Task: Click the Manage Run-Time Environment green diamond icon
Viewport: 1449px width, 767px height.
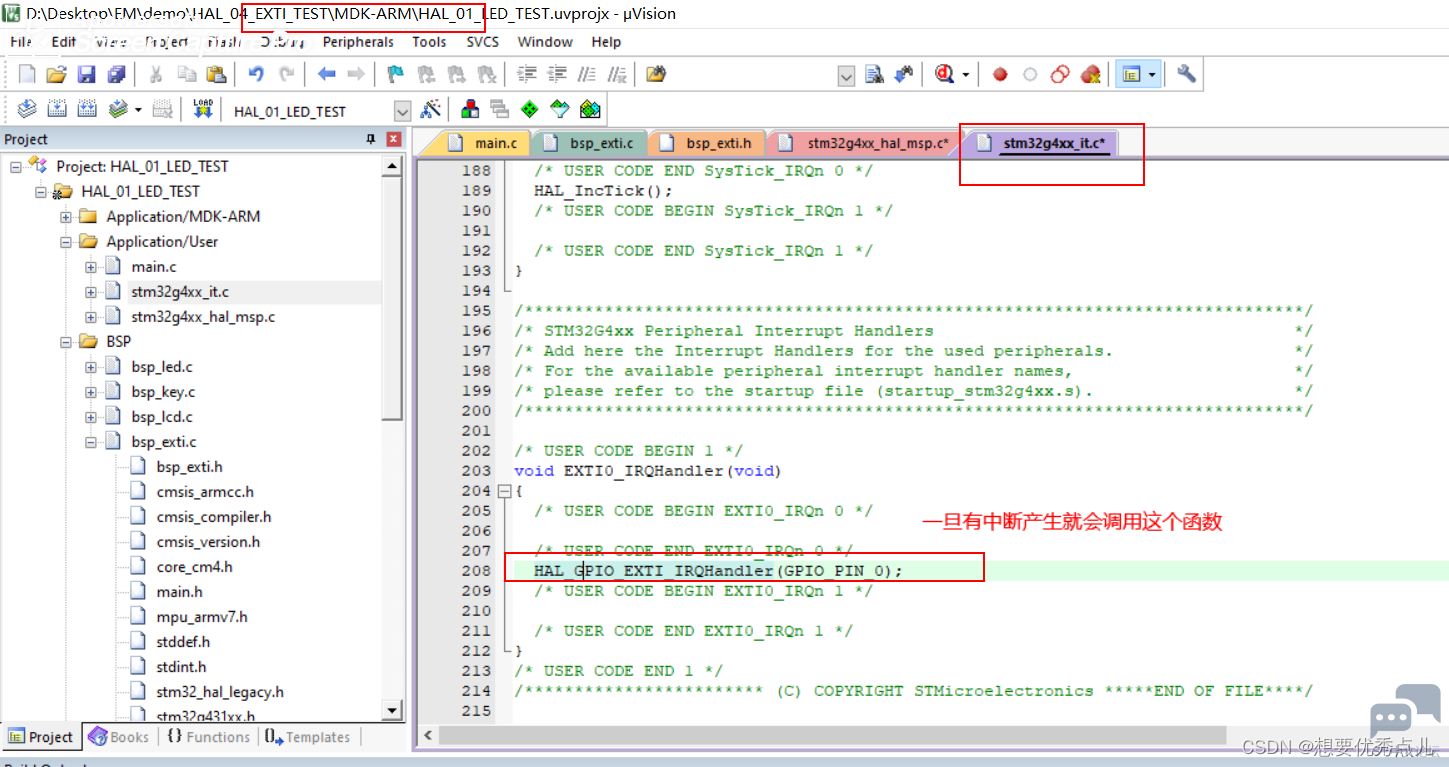Action: pyautogui.click(x=530, y=109)
